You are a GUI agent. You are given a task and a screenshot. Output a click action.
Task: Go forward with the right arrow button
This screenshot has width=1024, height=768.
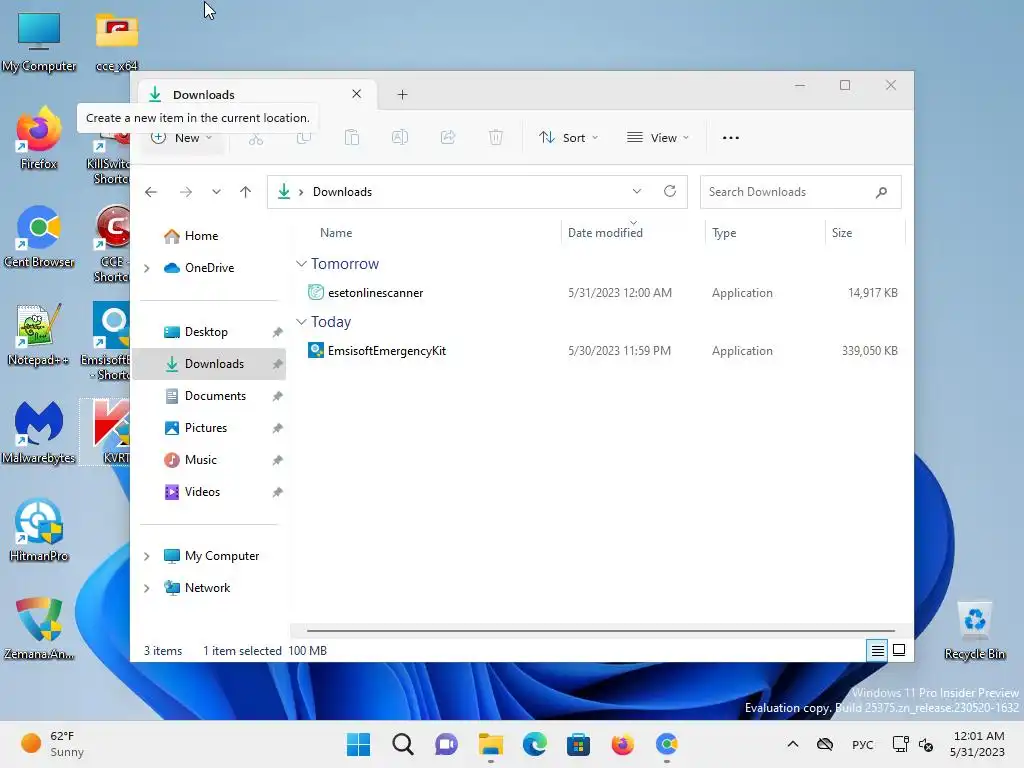coord(185,192)
